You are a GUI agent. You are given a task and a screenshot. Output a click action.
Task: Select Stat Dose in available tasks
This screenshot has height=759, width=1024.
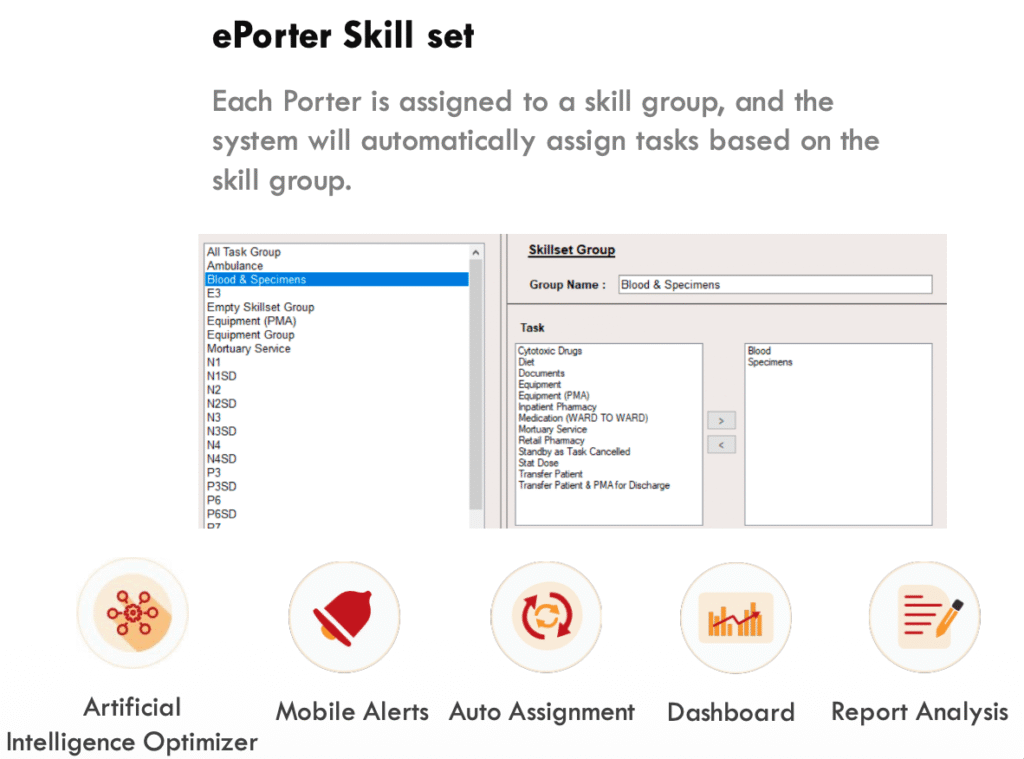538,463
